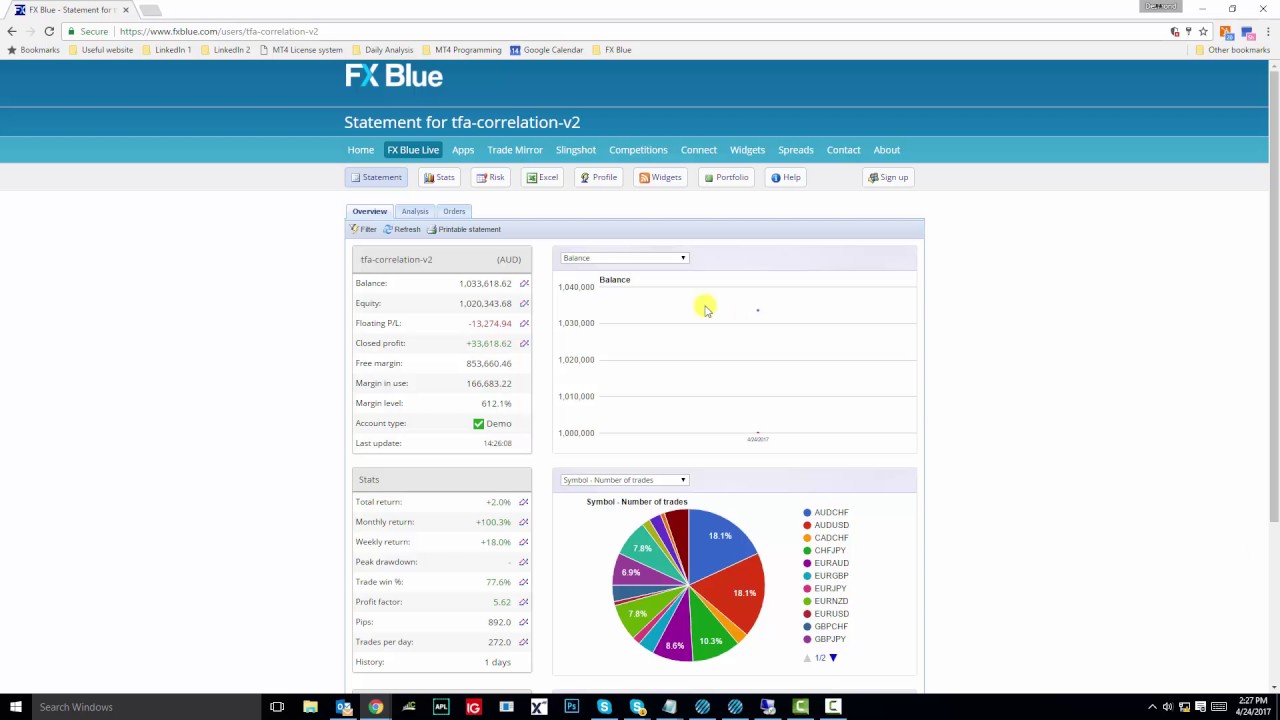Click chart icon beside Closed profit
1280x720 pixels.
(x=524, y=343)
